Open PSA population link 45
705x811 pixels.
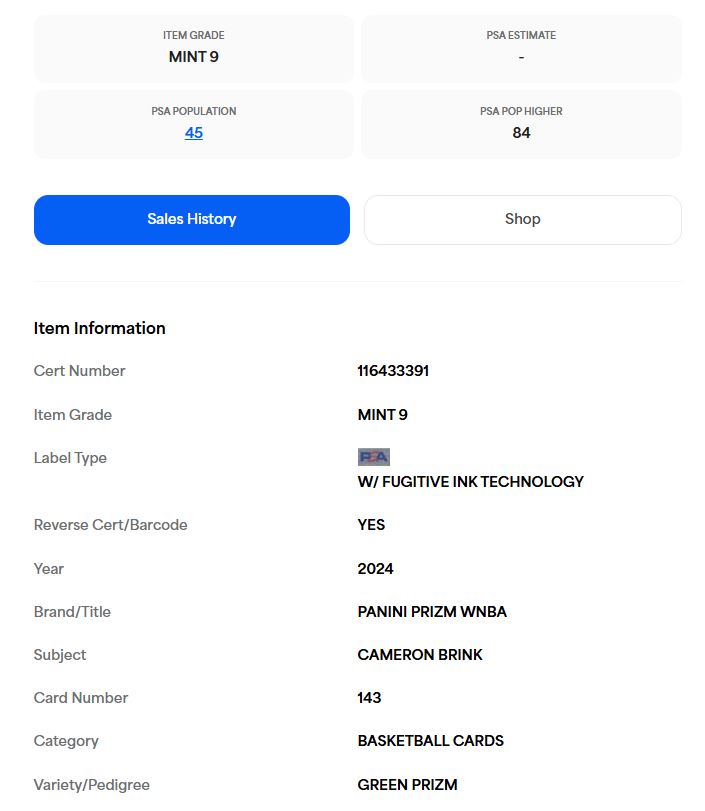[x=193, y=133]
